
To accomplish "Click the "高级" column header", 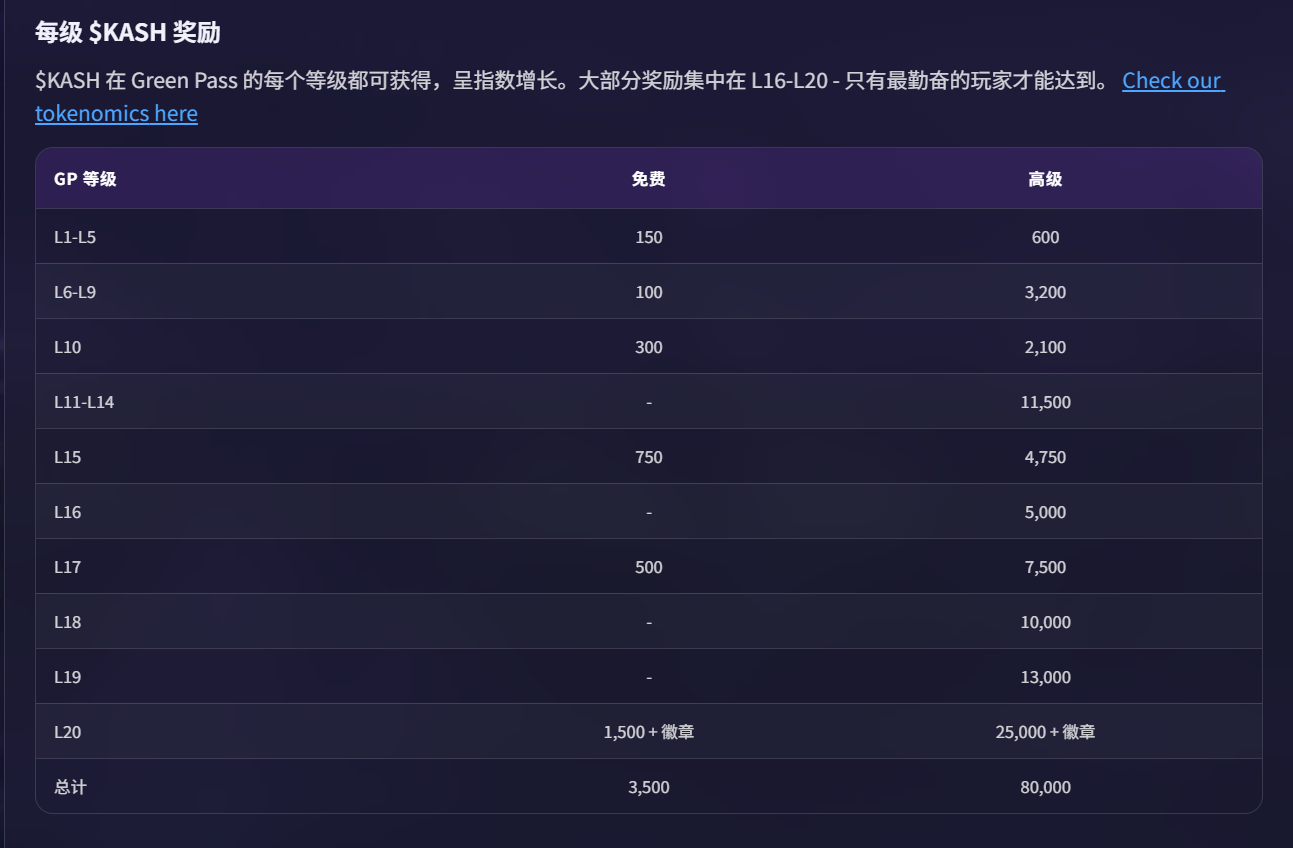I will [x=1045, y=179].
